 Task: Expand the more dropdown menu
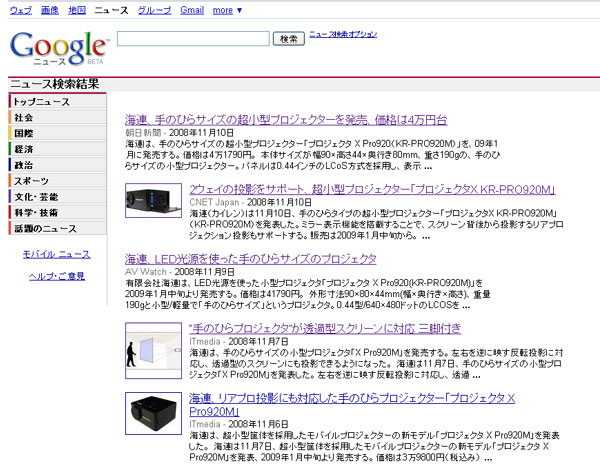(227, 10)
